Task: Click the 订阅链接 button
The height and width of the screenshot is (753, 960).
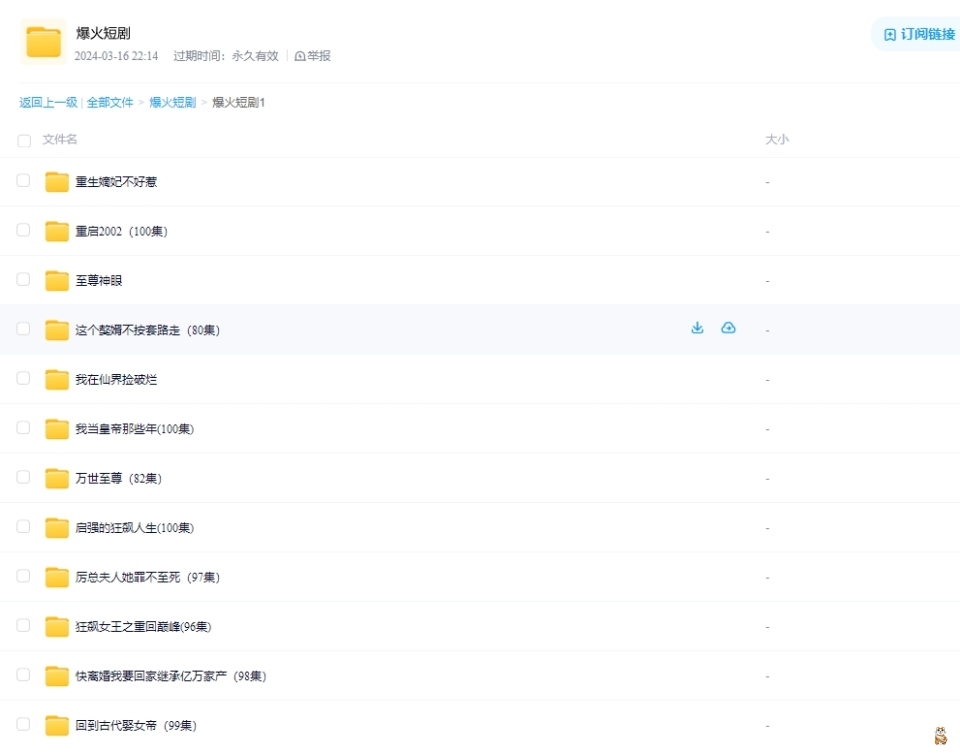Action: point(919,35)
